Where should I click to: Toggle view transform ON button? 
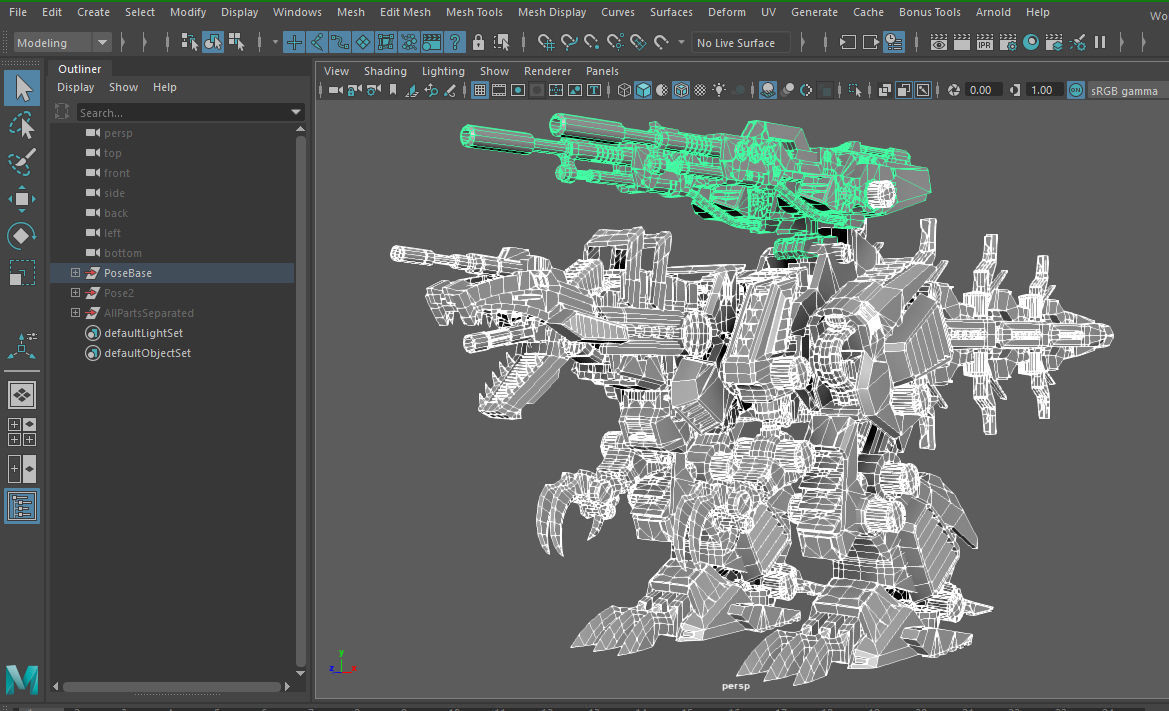(1075, 90)
